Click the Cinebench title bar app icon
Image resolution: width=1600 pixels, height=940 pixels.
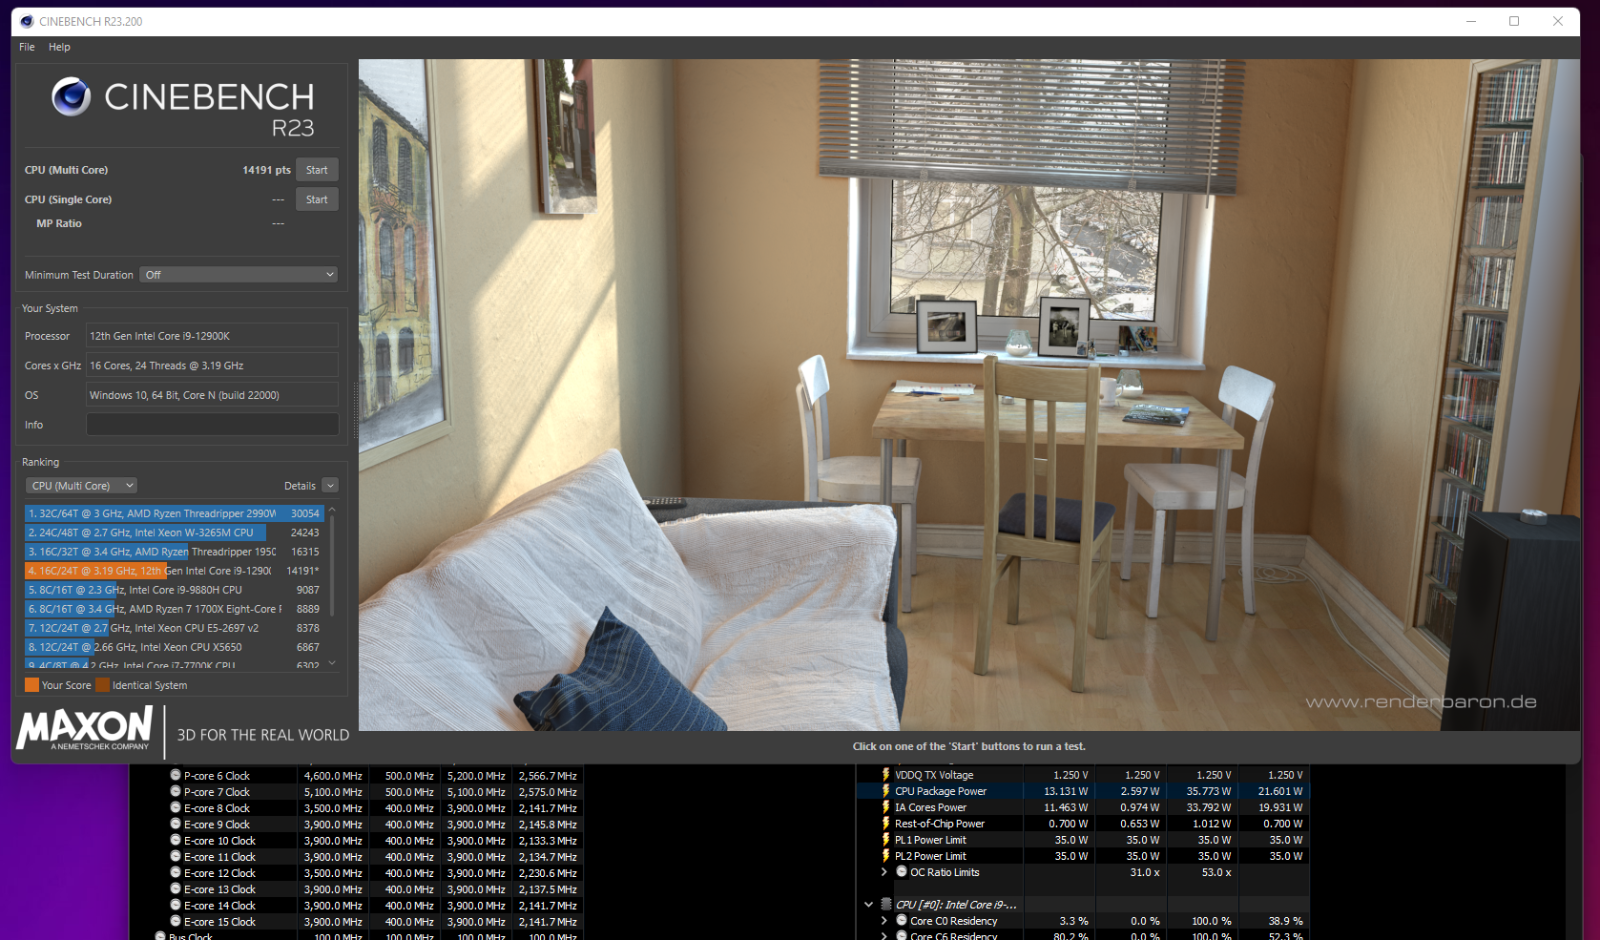(27, 21)
